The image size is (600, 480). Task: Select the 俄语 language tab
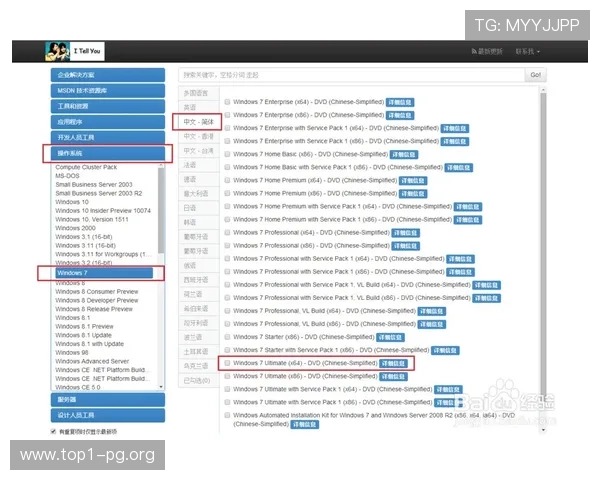(x=199, y=266)
